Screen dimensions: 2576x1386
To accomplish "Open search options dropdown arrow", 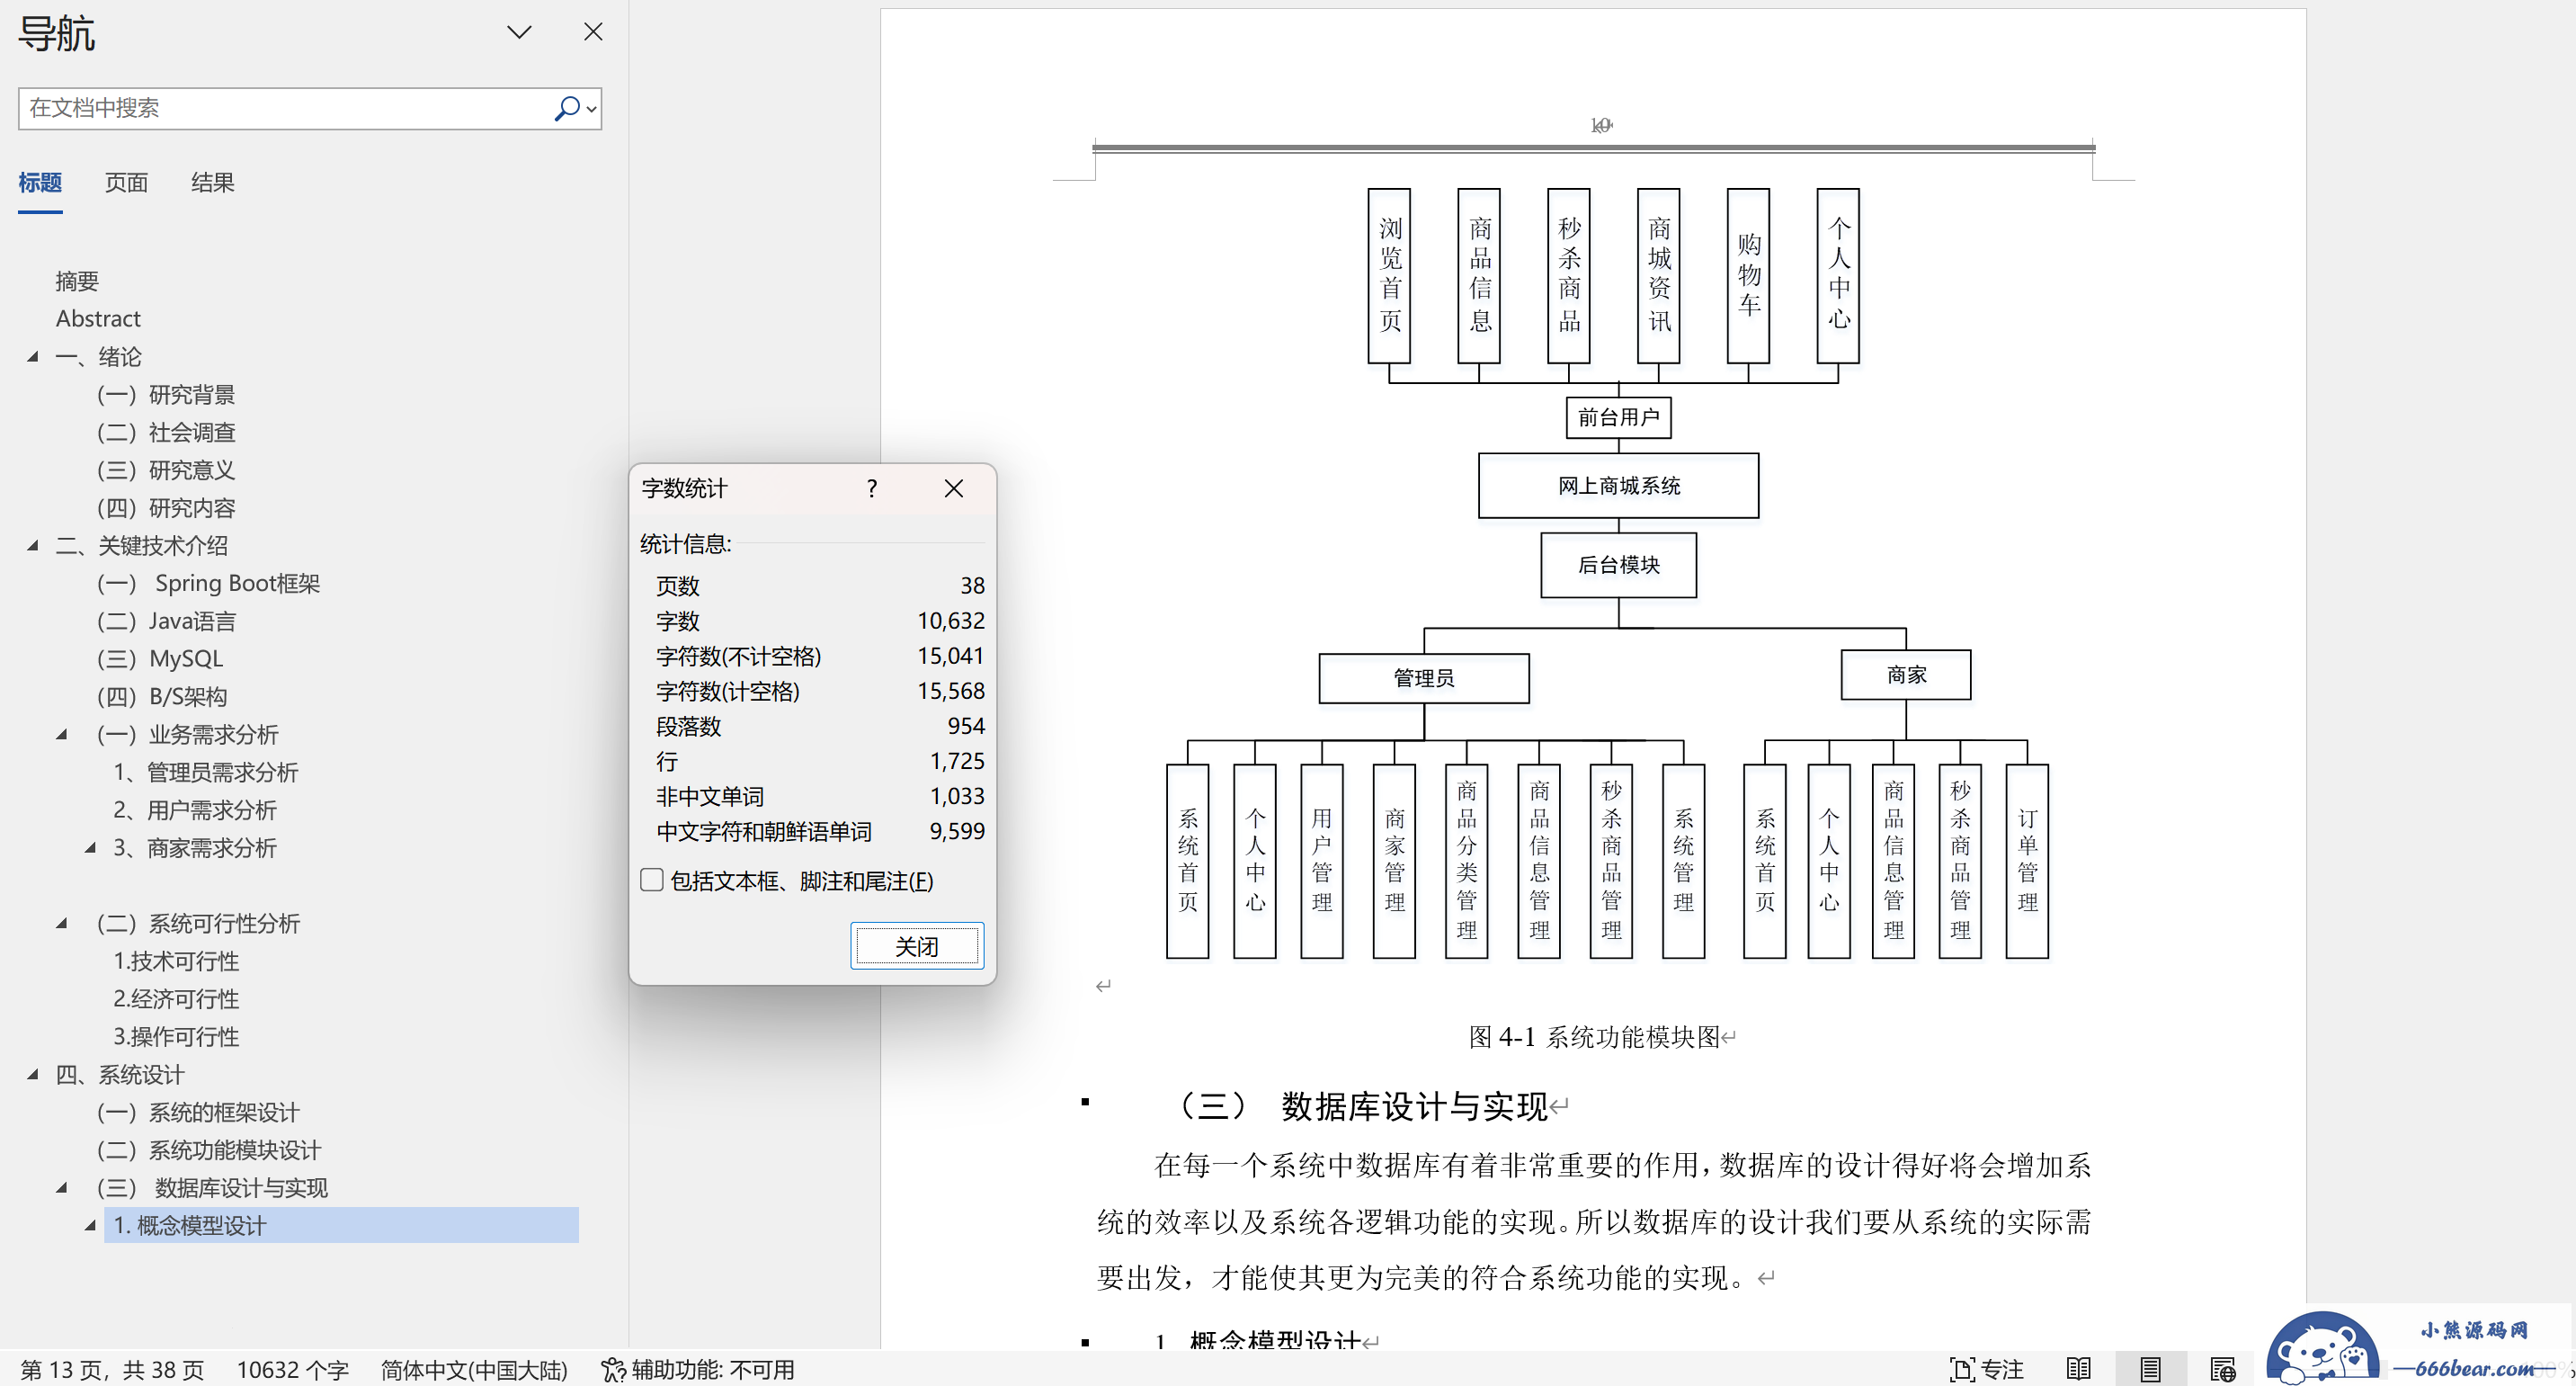I will tap(592, 109).
